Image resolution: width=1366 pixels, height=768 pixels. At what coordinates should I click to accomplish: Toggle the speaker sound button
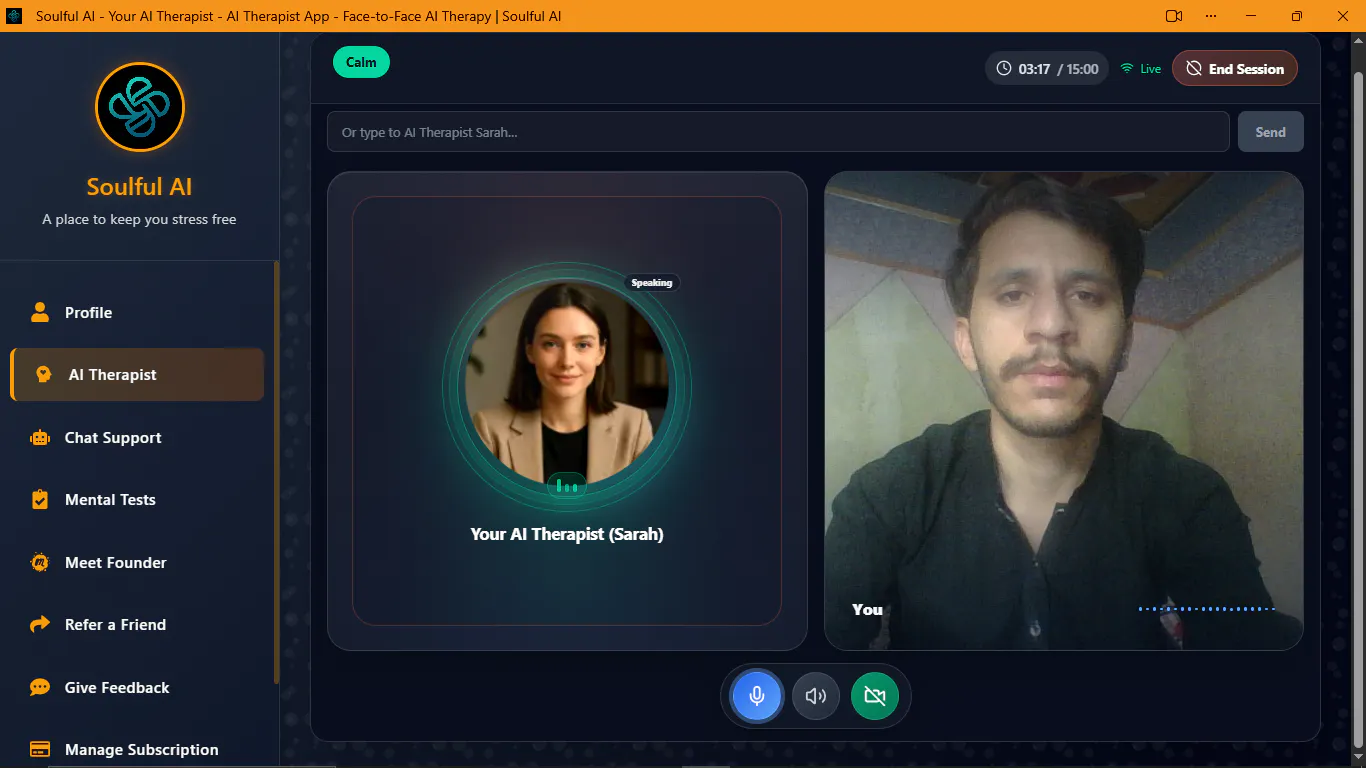(x=816, y=696)
